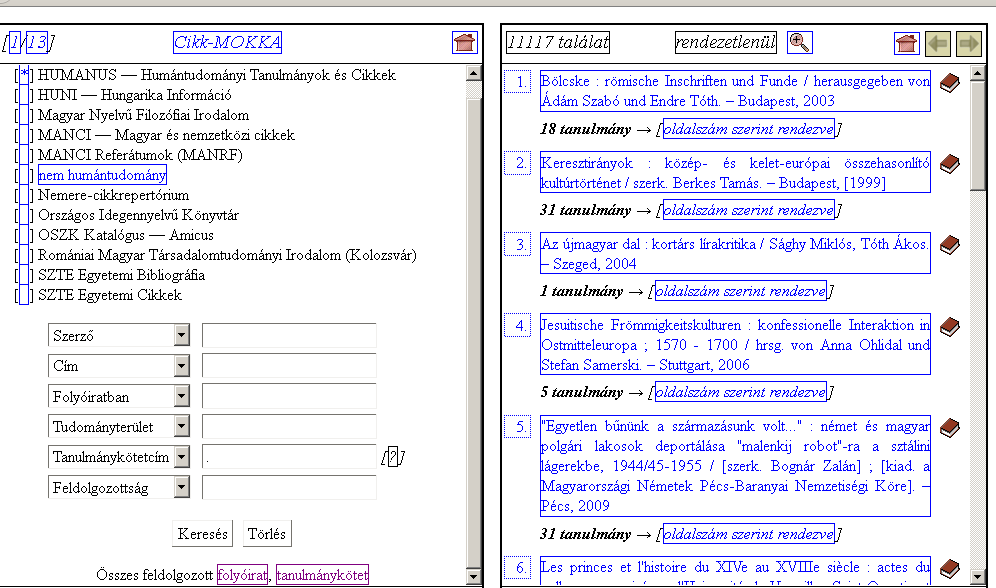
Task: Sort "Egyetlen bűnünk" 31 tanulmány by page number
Action: [748, 534]
